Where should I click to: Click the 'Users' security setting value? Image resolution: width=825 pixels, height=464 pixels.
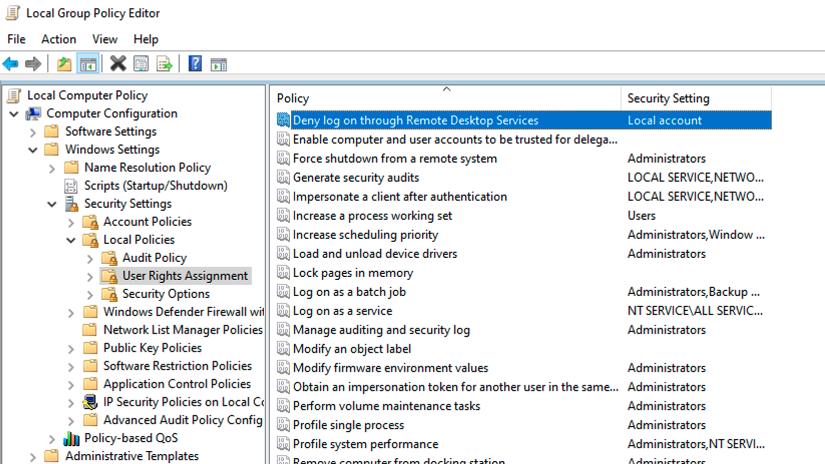(x=641, y=216)
